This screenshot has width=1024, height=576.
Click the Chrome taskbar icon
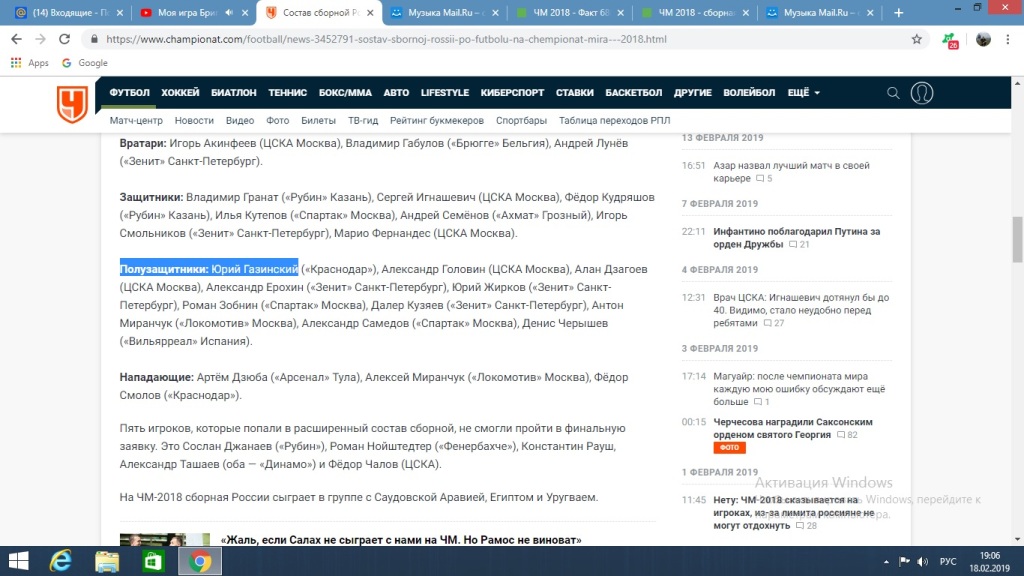200,561
